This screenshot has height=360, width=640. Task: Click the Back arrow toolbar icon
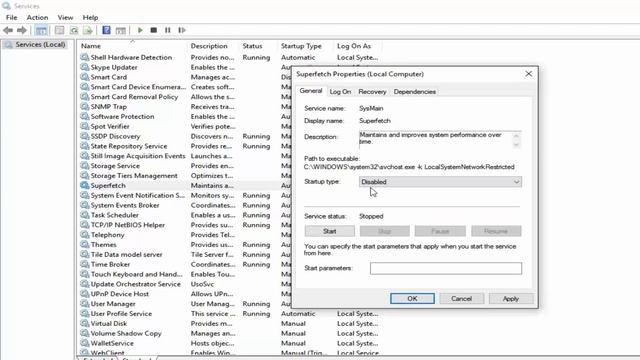[x=8, y=30]
